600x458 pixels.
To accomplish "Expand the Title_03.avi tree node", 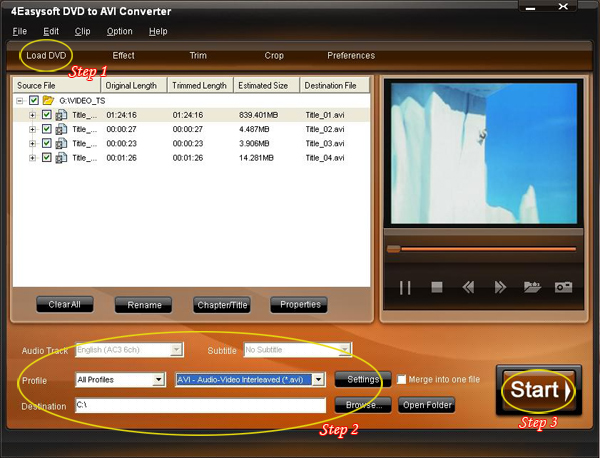I will coord(33,143).
